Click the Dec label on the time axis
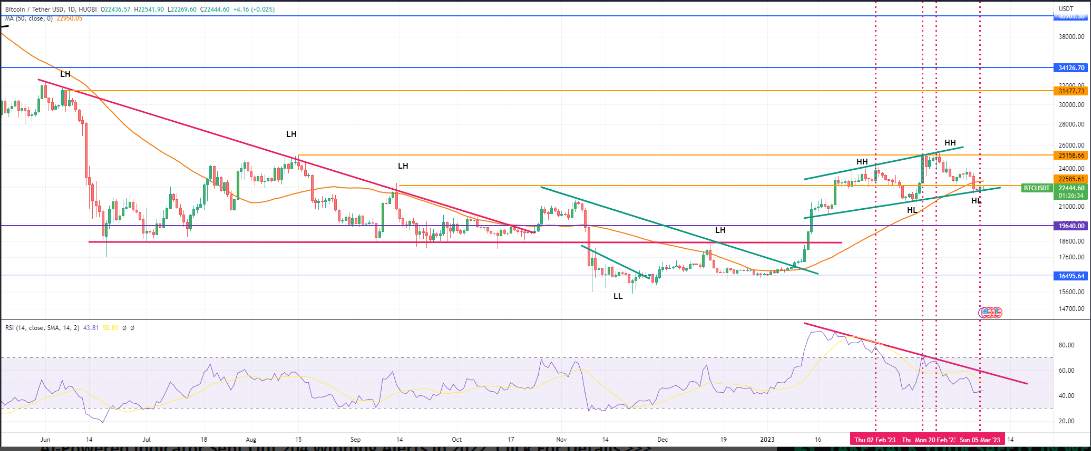The height and width of the screenshot is (451, 1091). click(662, 440)
